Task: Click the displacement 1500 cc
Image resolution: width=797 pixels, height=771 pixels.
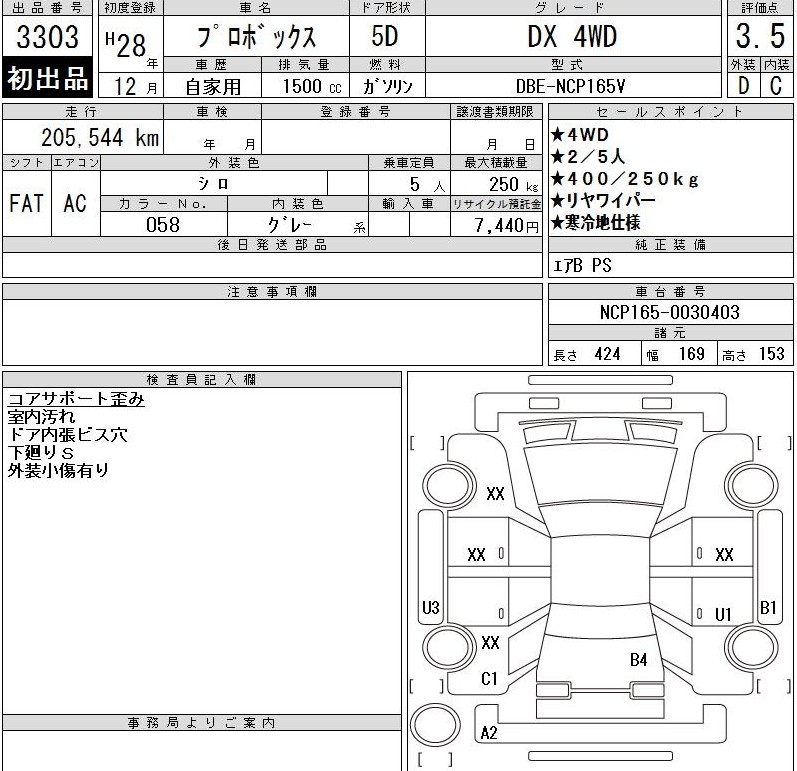Action: tap(312, 86)
